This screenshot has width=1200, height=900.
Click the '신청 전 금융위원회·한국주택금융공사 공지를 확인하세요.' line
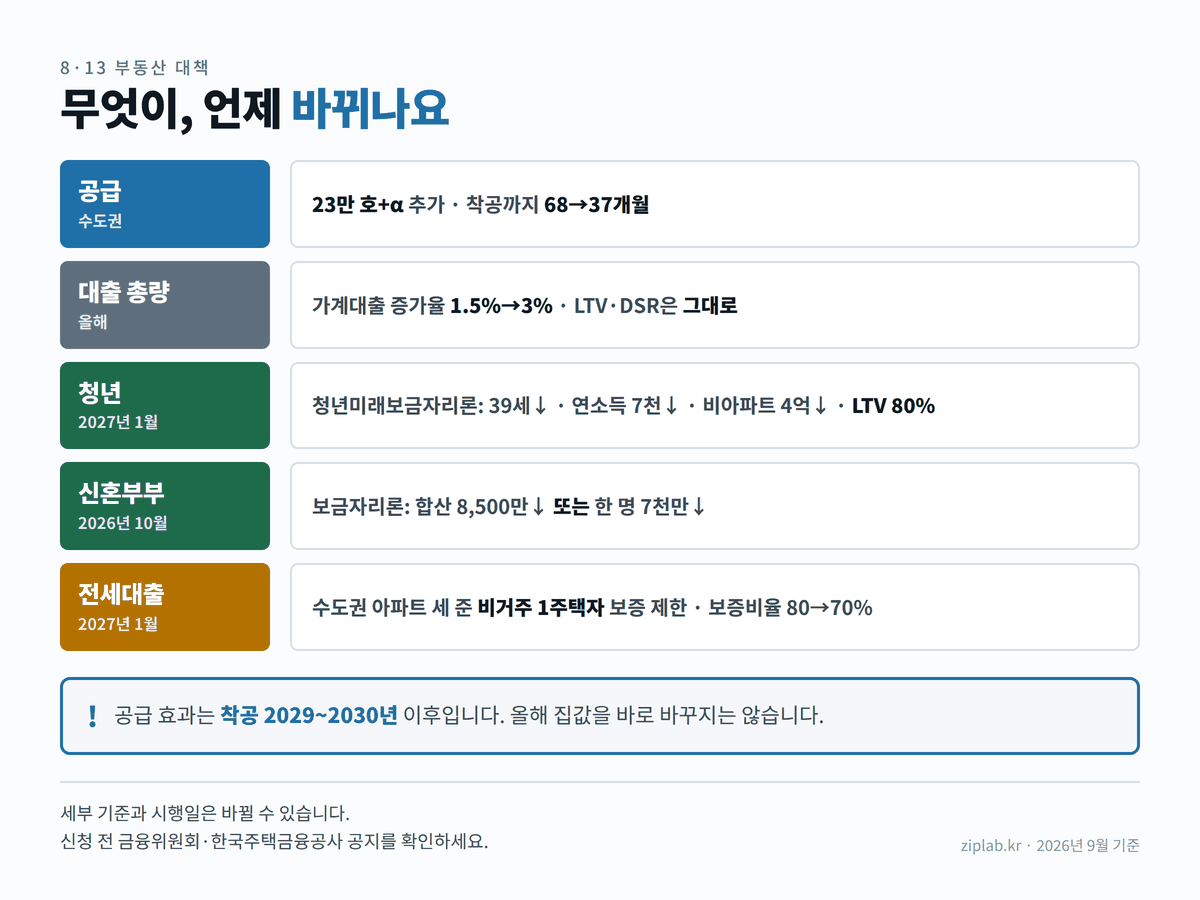point(274,841)
